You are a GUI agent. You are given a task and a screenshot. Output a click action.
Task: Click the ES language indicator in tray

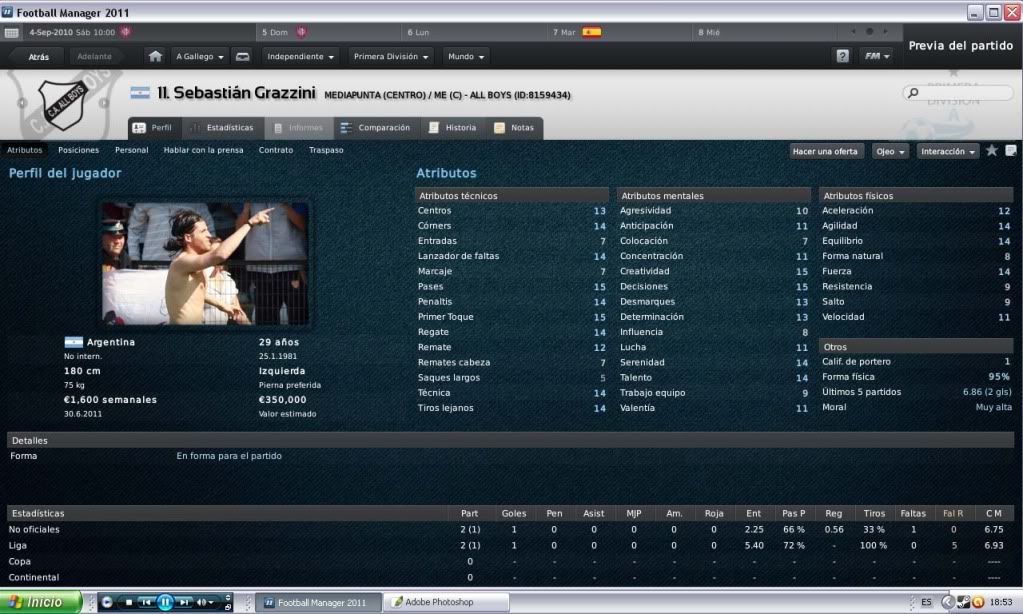pos(926,602)
